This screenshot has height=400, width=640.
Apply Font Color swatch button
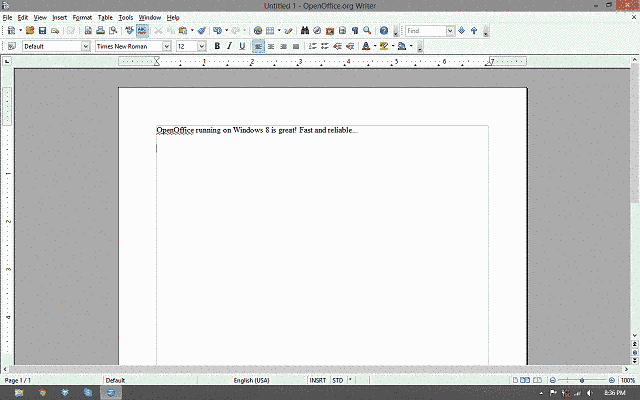coord(366,46)
